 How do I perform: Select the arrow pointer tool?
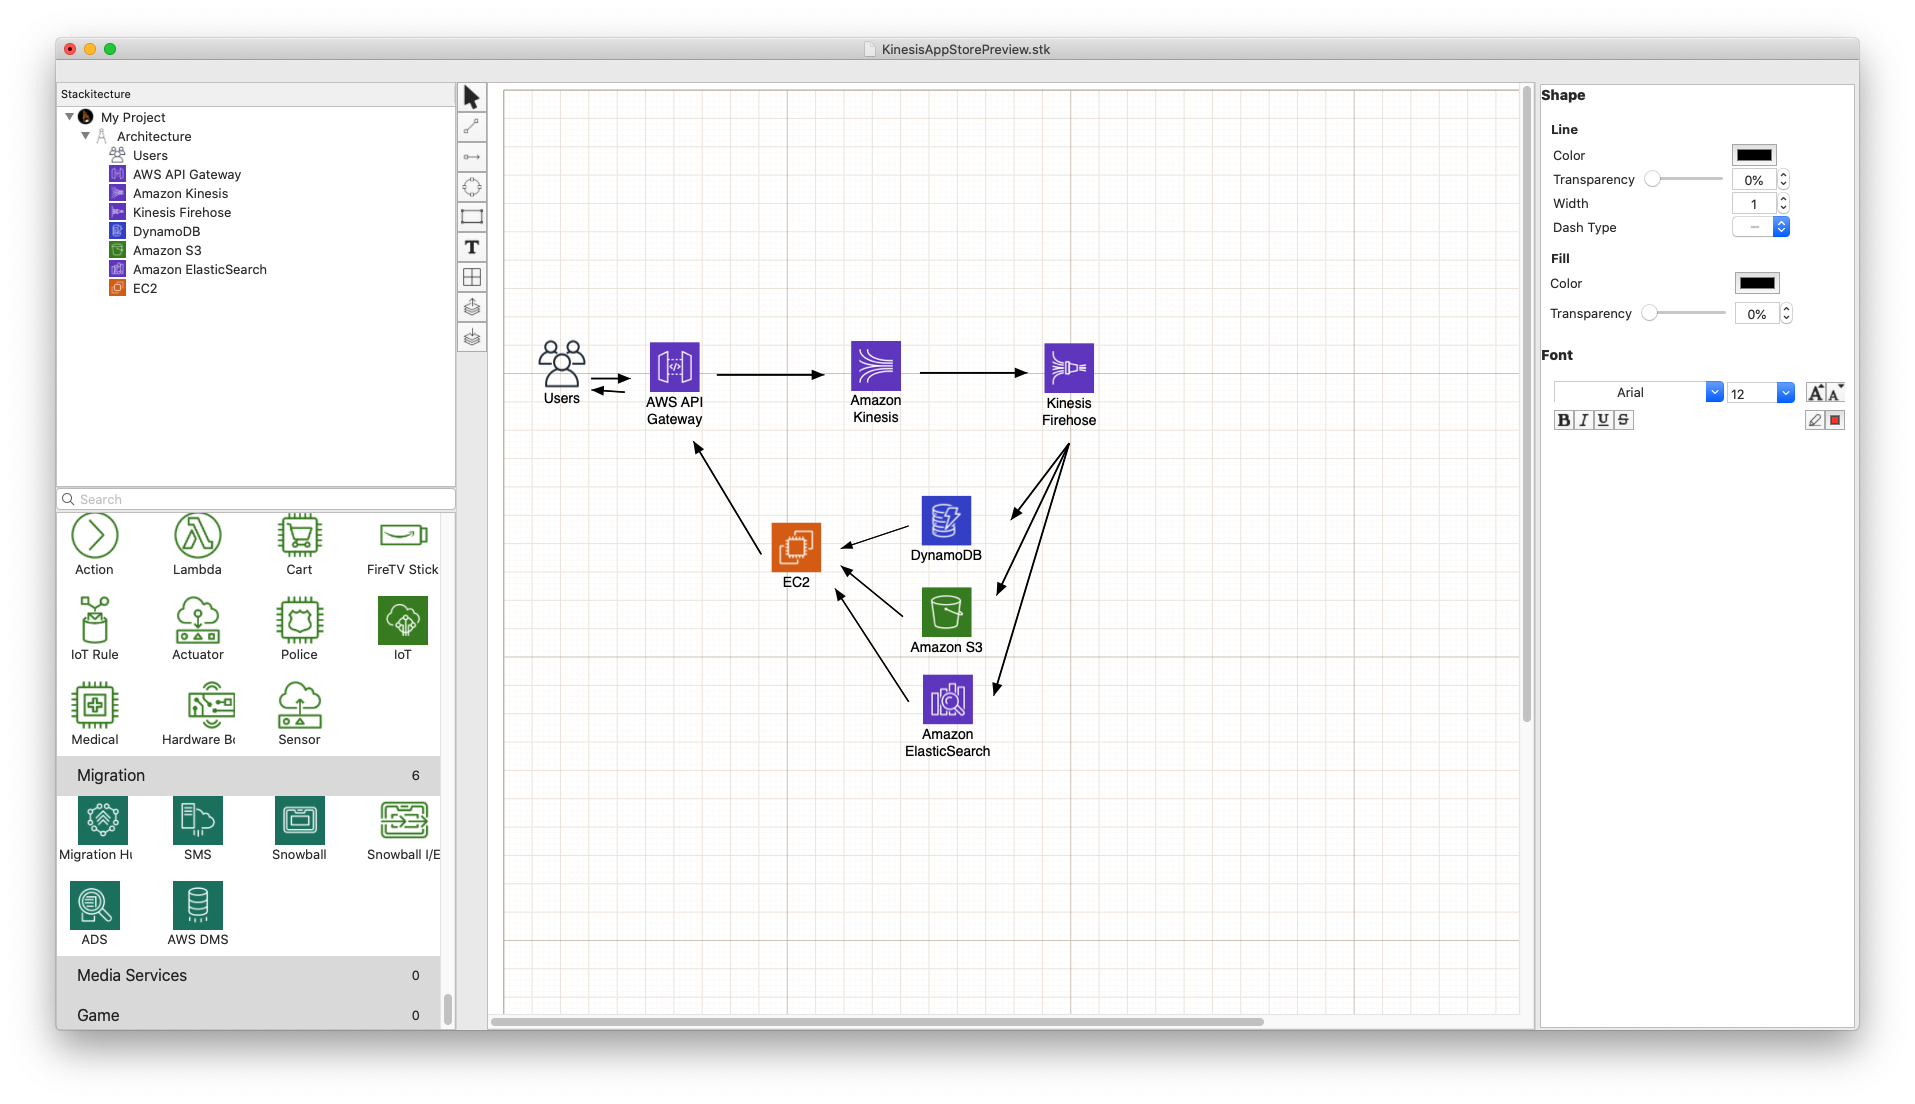(472, 97)
